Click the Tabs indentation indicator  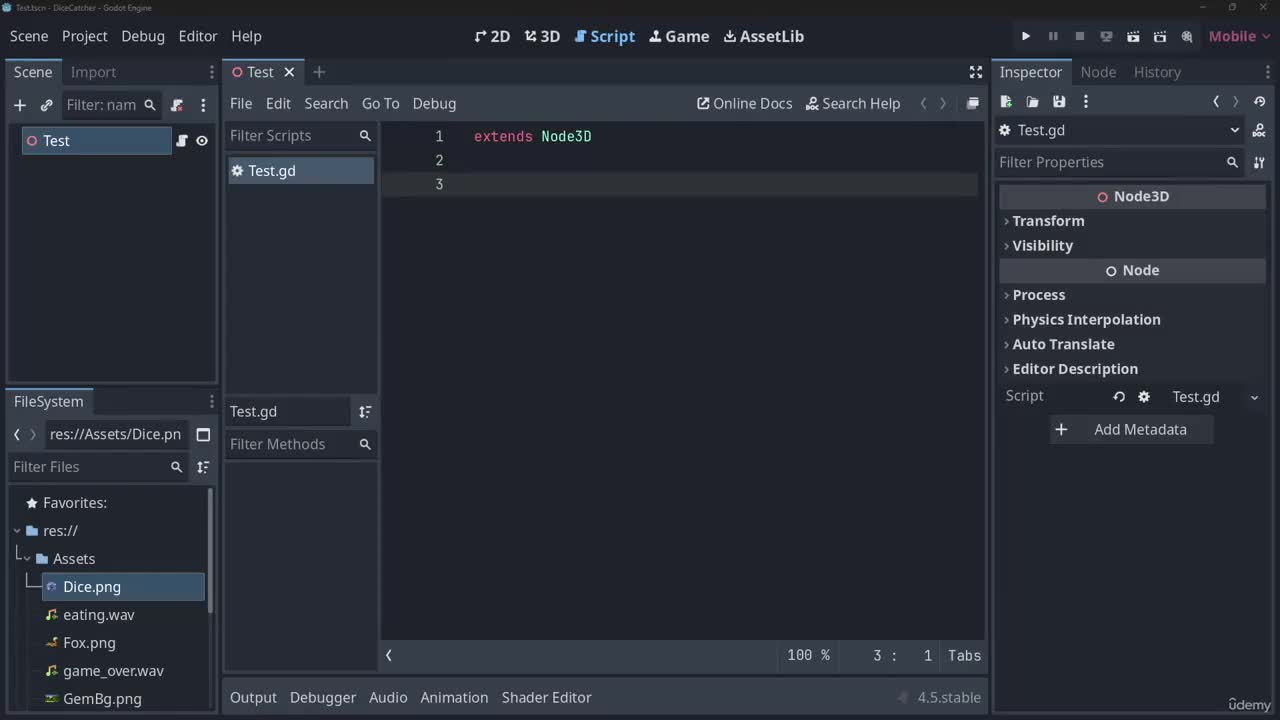[x=964, y=656]
